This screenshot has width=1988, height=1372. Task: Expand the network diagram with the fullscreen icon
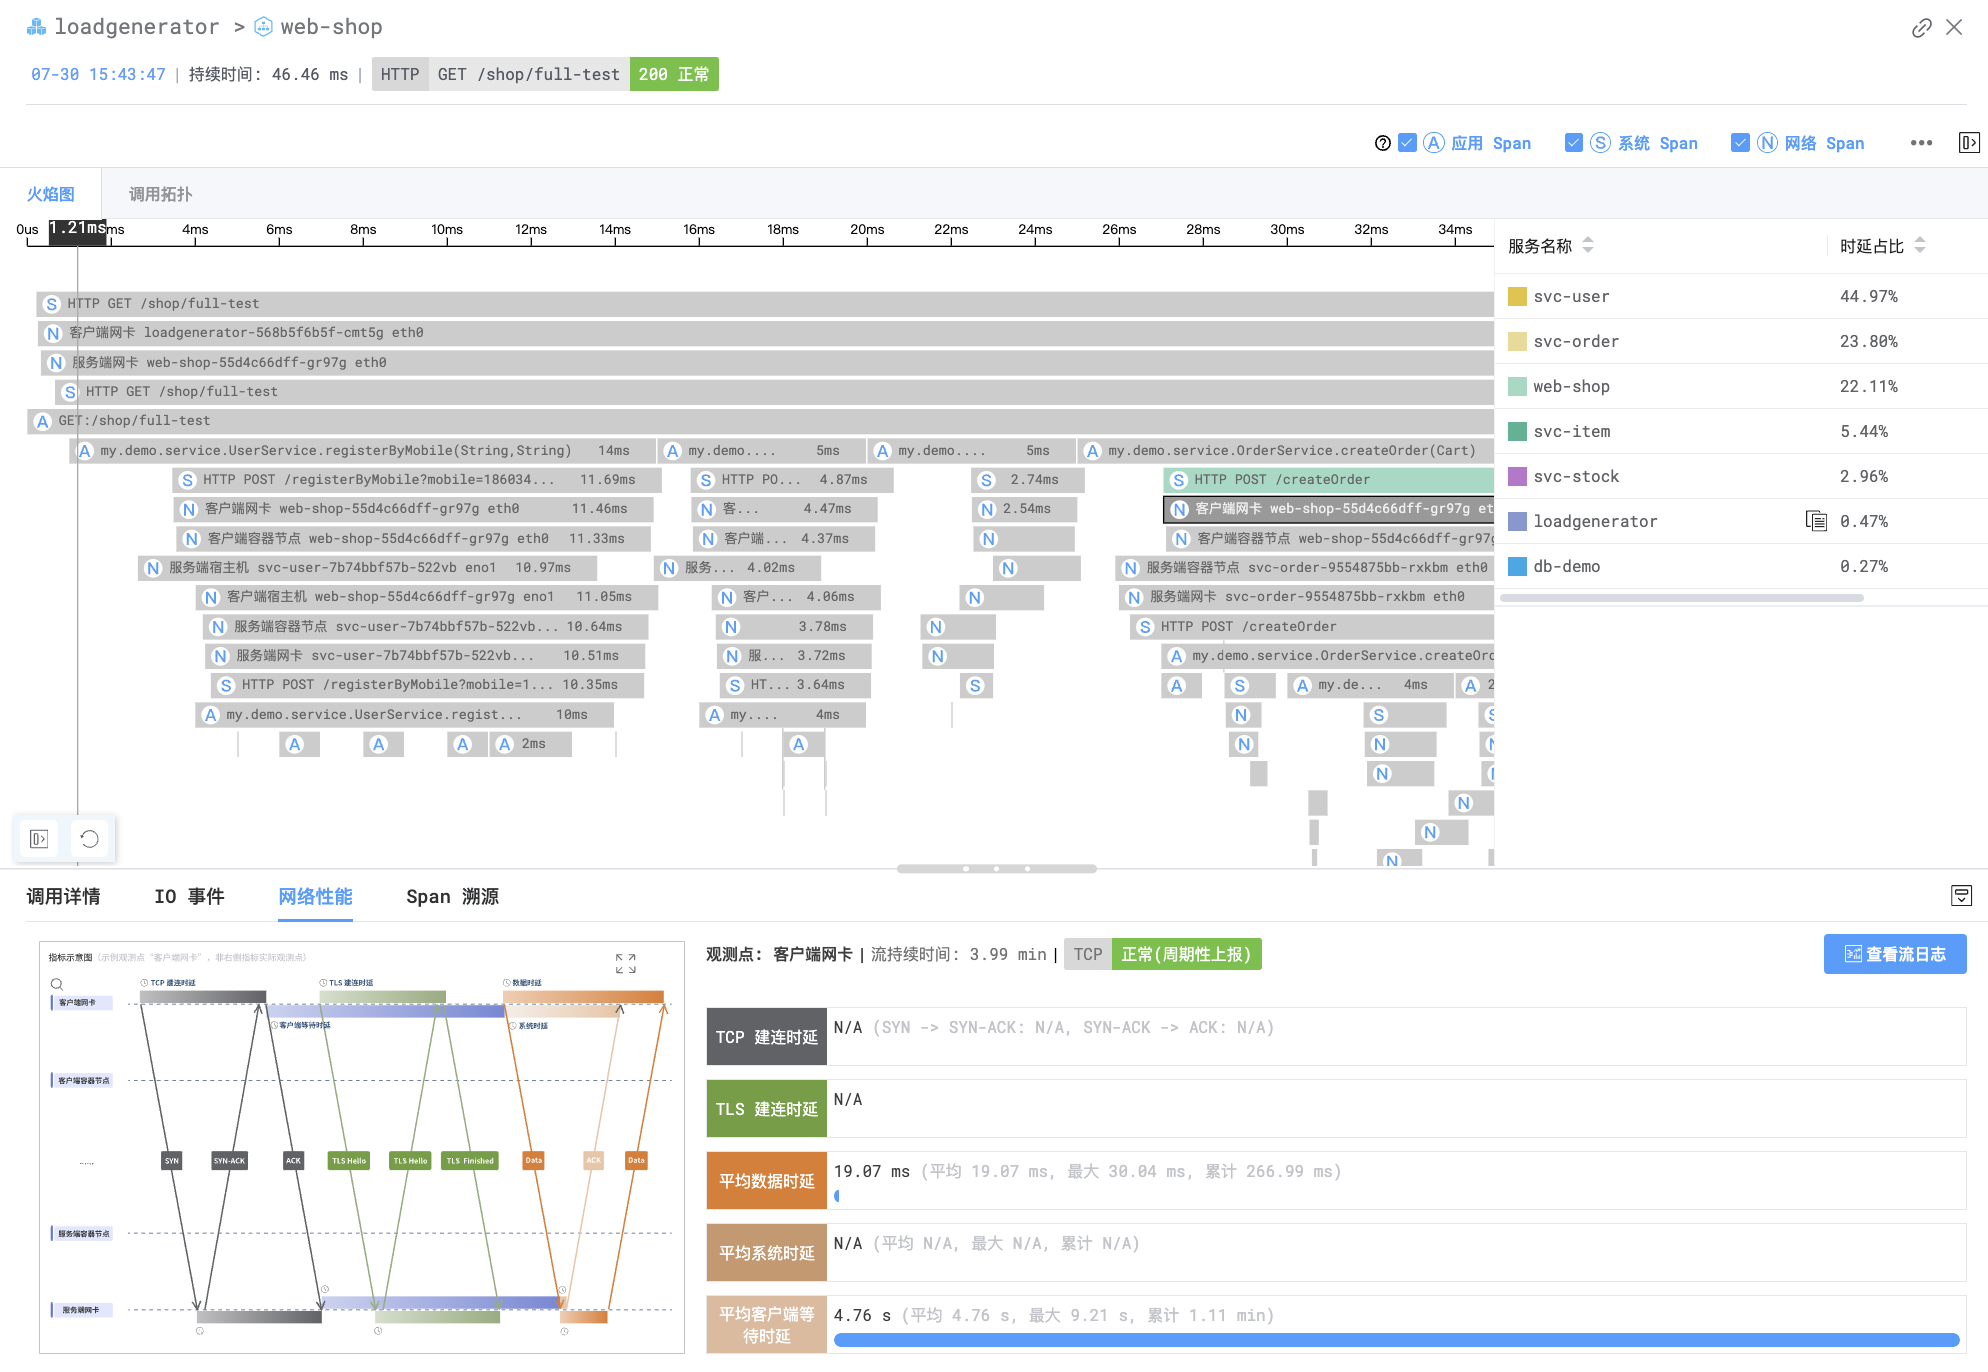[x=626, y=963]
